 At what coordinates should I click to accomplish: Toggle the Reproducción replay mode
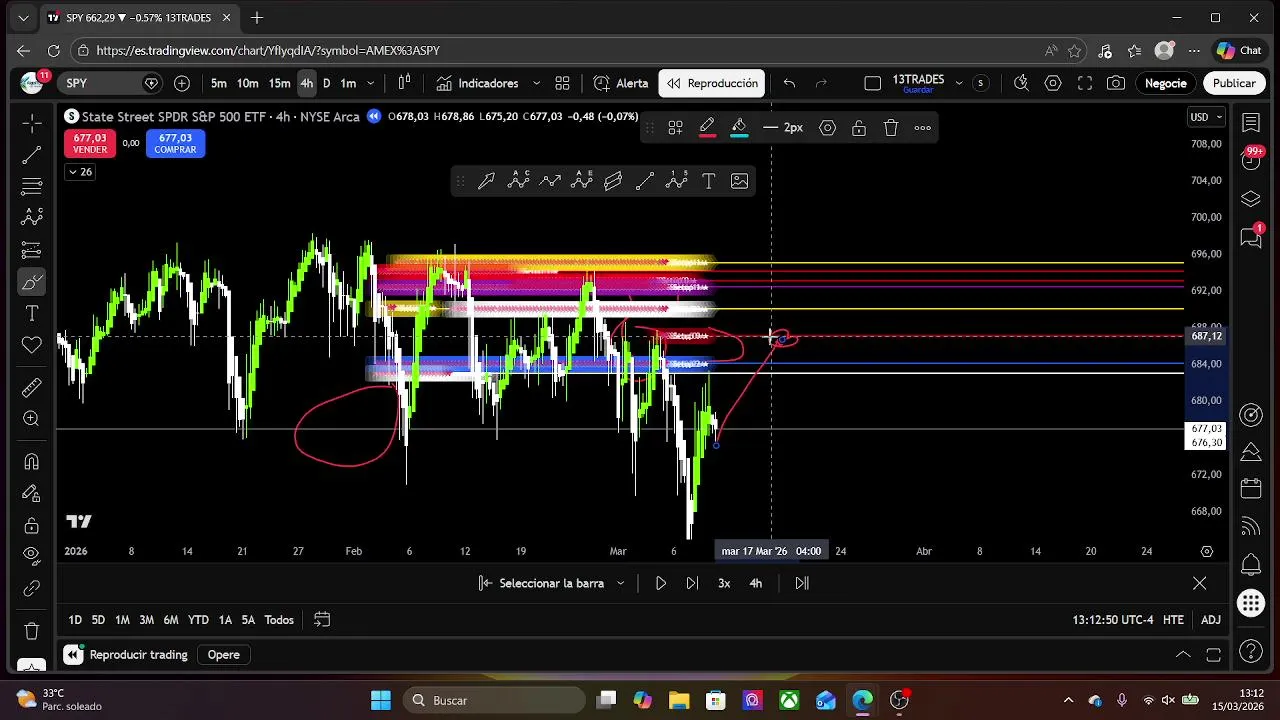point(712,83)
